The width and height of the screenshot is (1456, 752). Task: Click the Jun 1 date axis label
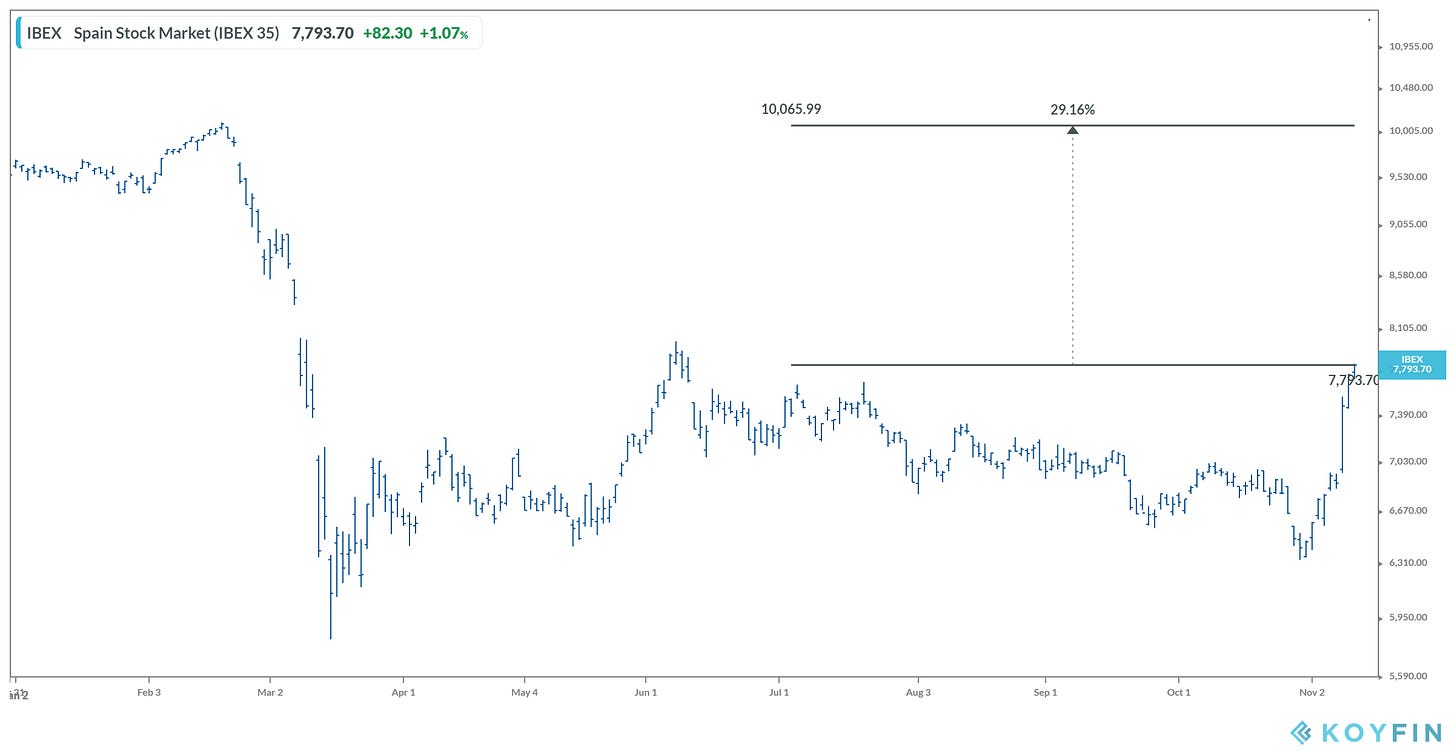645,691
